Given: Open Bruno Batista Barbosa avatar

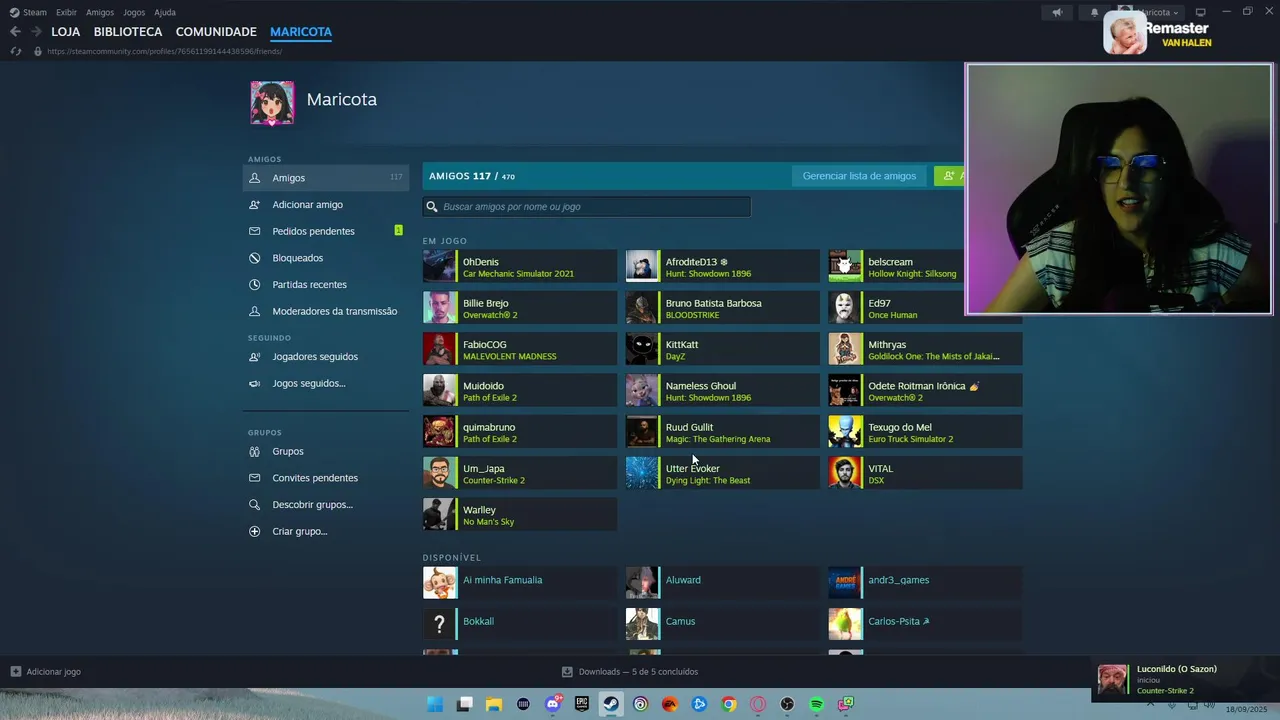Looking at the screenshot, I should coord(642,308).
